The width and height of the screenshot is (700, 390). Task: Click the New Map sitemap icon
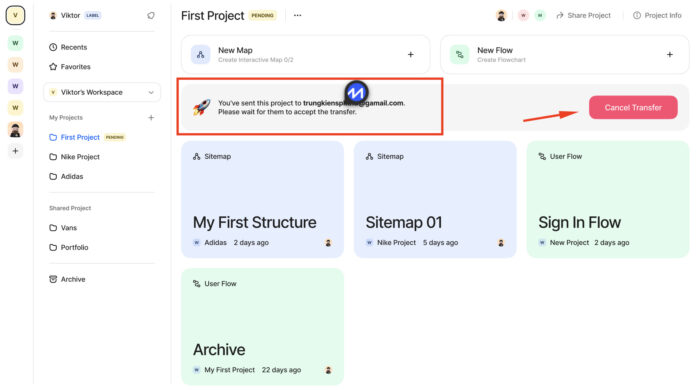click(x=200, y=54)
